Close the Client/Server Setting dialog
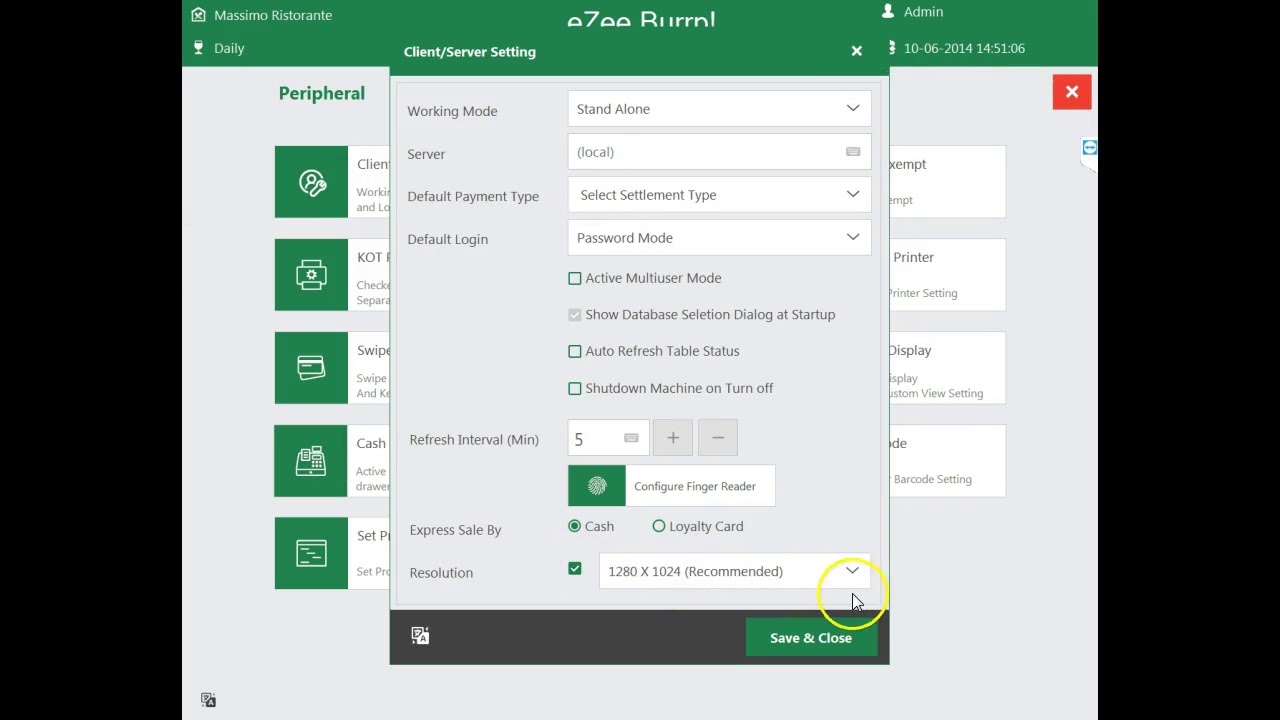 [x=857, y=51]
